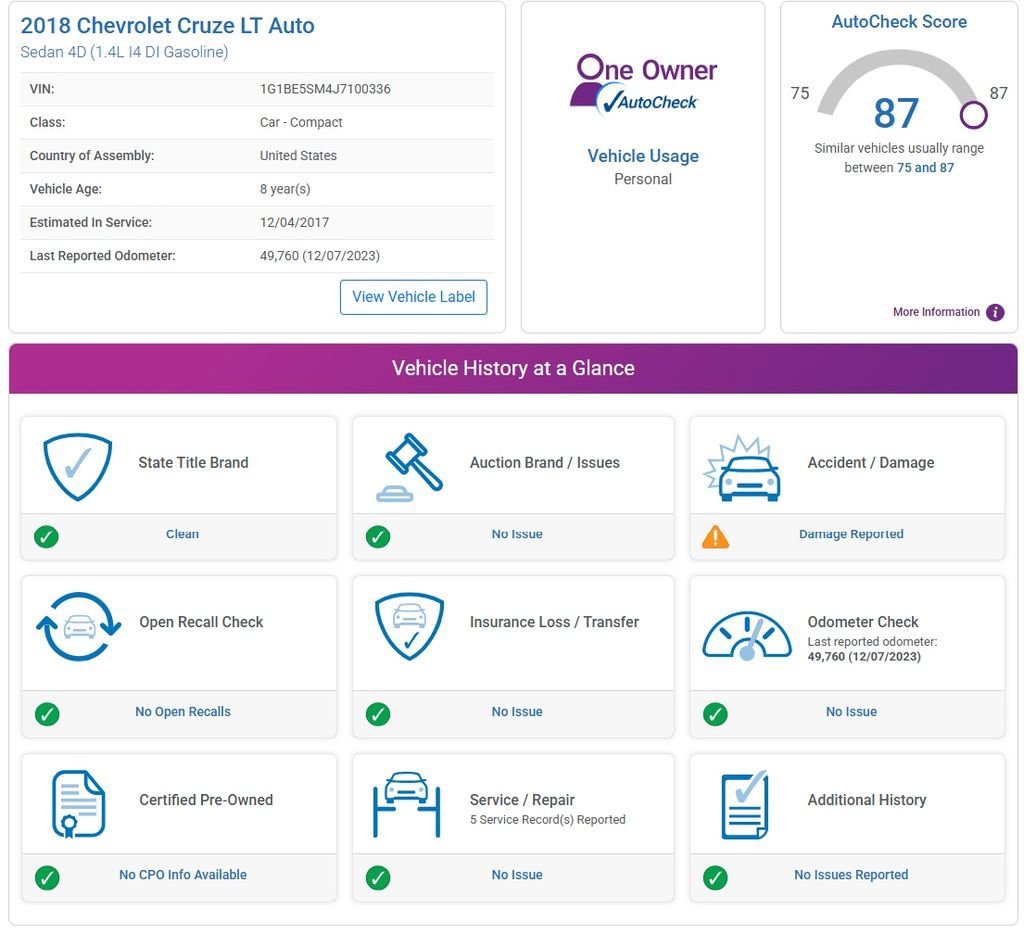Image resolution: width=1024 pixels, height=931 pixels.
Task: Click the Vehicle Usage heading
Action: click(643, 156)
